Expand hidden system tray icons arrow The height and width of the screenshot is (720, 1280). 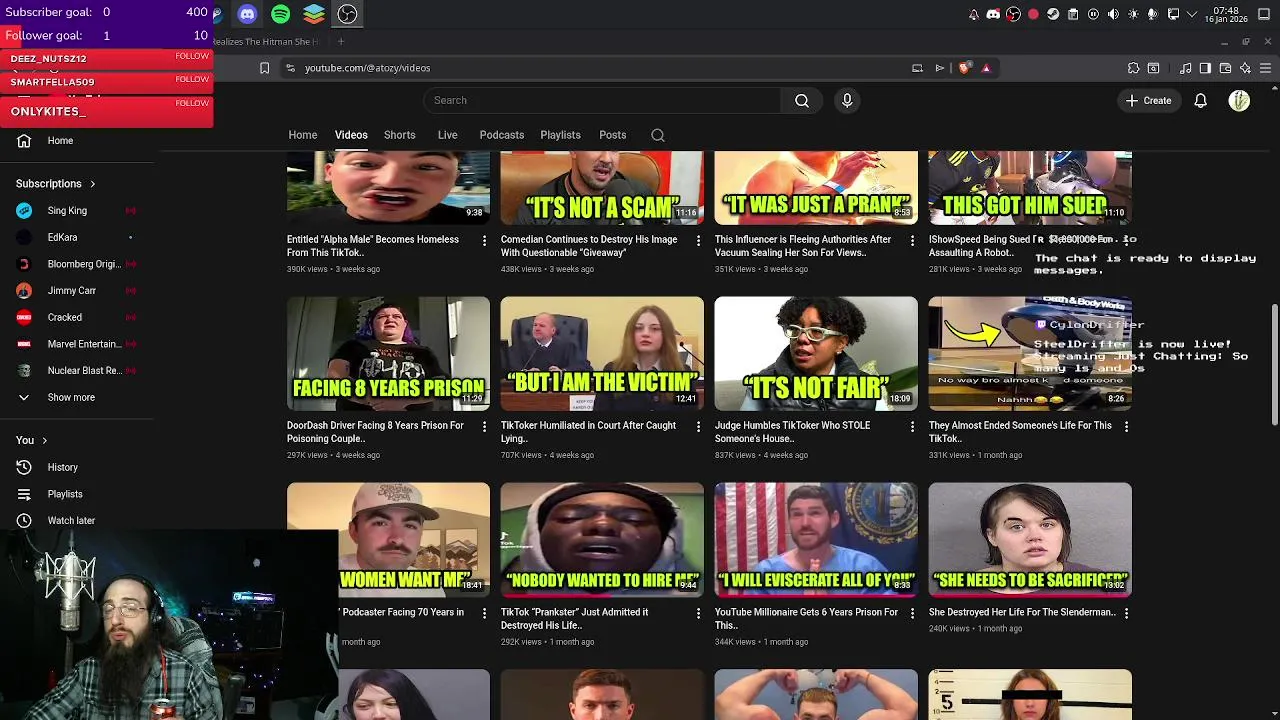pyautogui.click(x=1192, y=14)
